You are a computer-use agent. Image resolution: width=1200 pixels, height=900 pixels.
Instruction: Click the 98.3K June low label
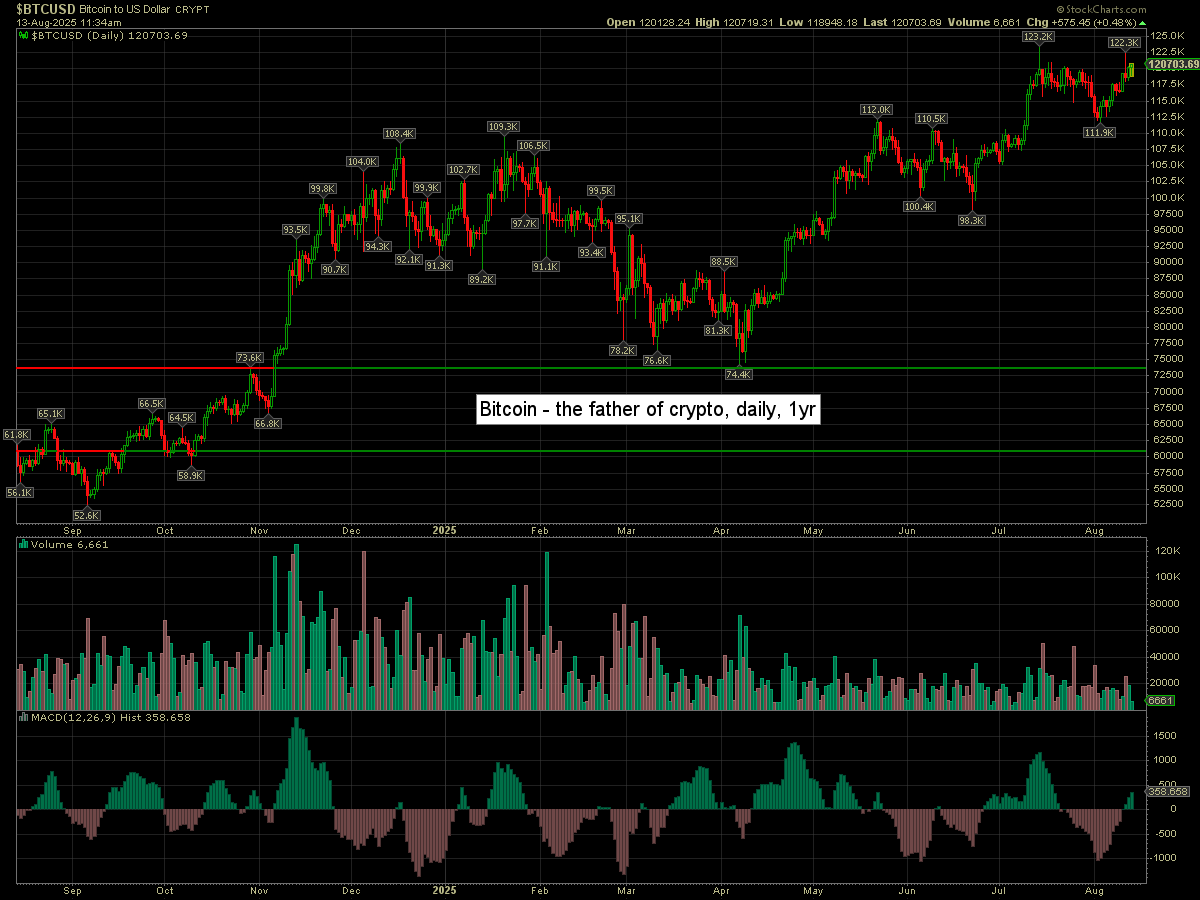971,221
